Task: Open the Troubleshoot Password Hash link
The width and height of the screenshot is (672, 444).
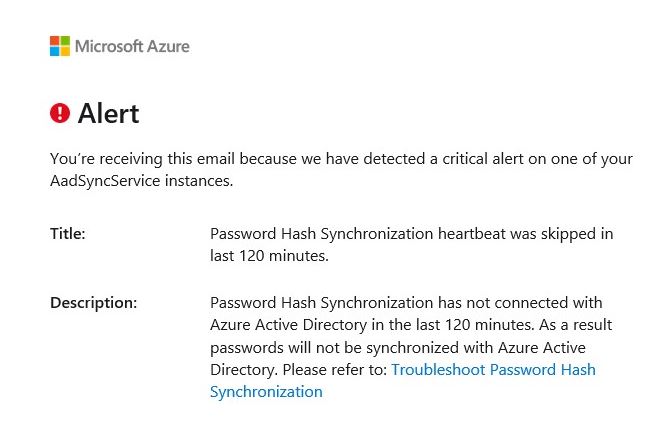Action: pyautogui.click(x=493, y=369)
